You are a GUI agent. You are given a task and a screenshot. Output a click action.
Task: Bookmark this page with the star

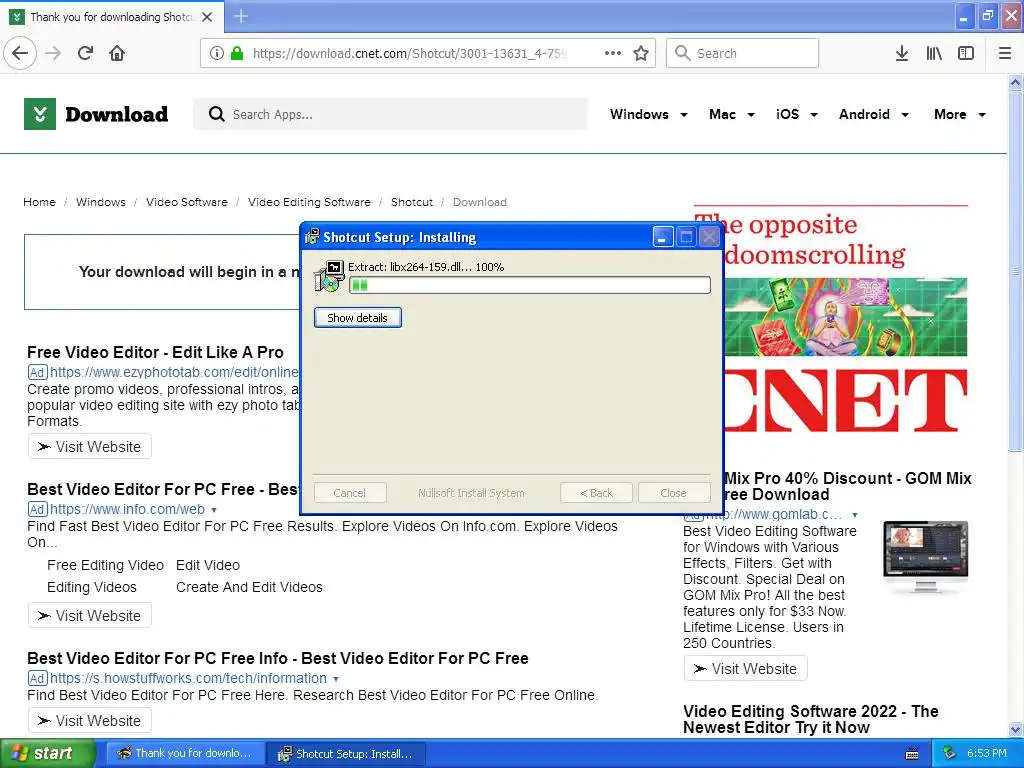pyautogui.click(x=641, y=53)
